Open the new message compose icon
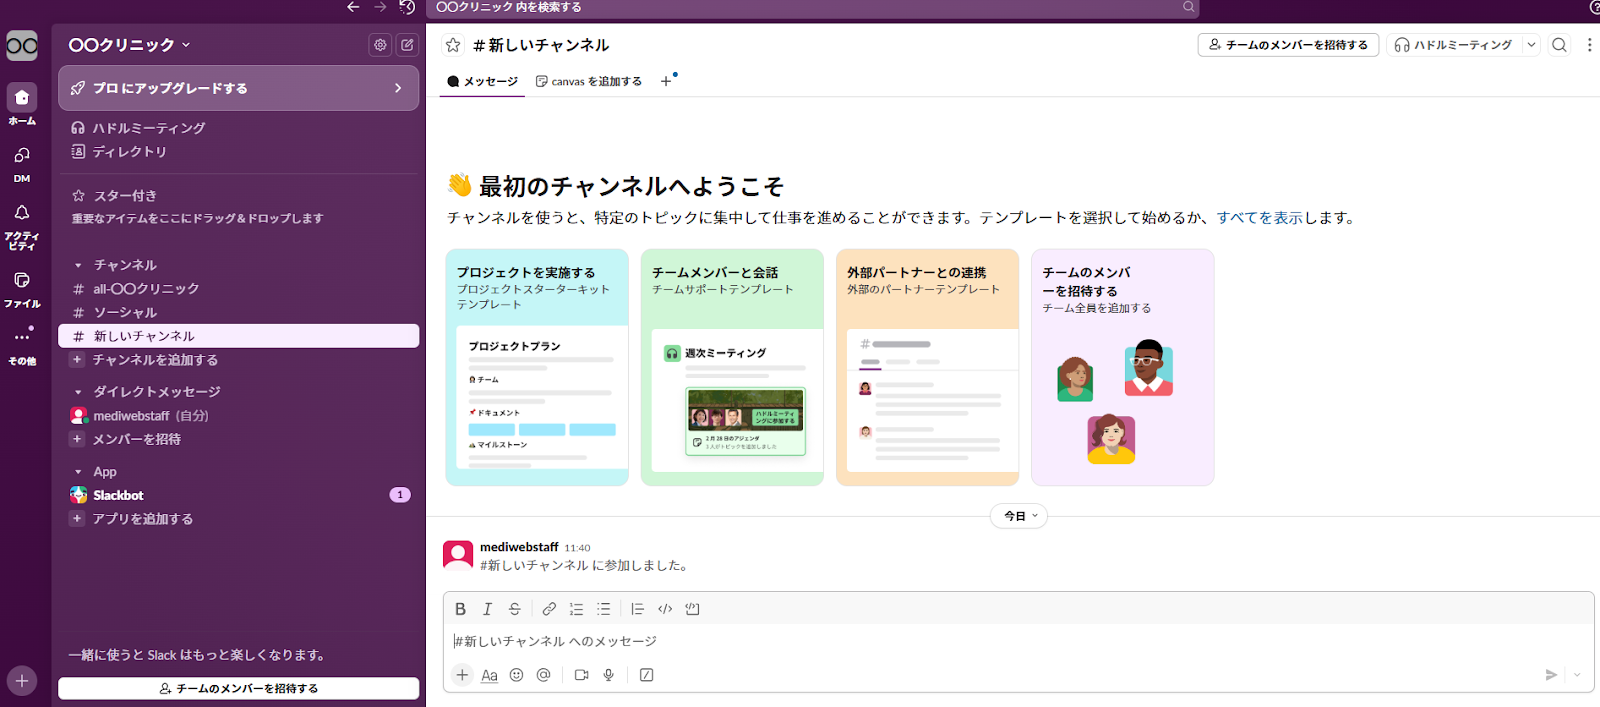1600x707 pixels. click(407, 45)
